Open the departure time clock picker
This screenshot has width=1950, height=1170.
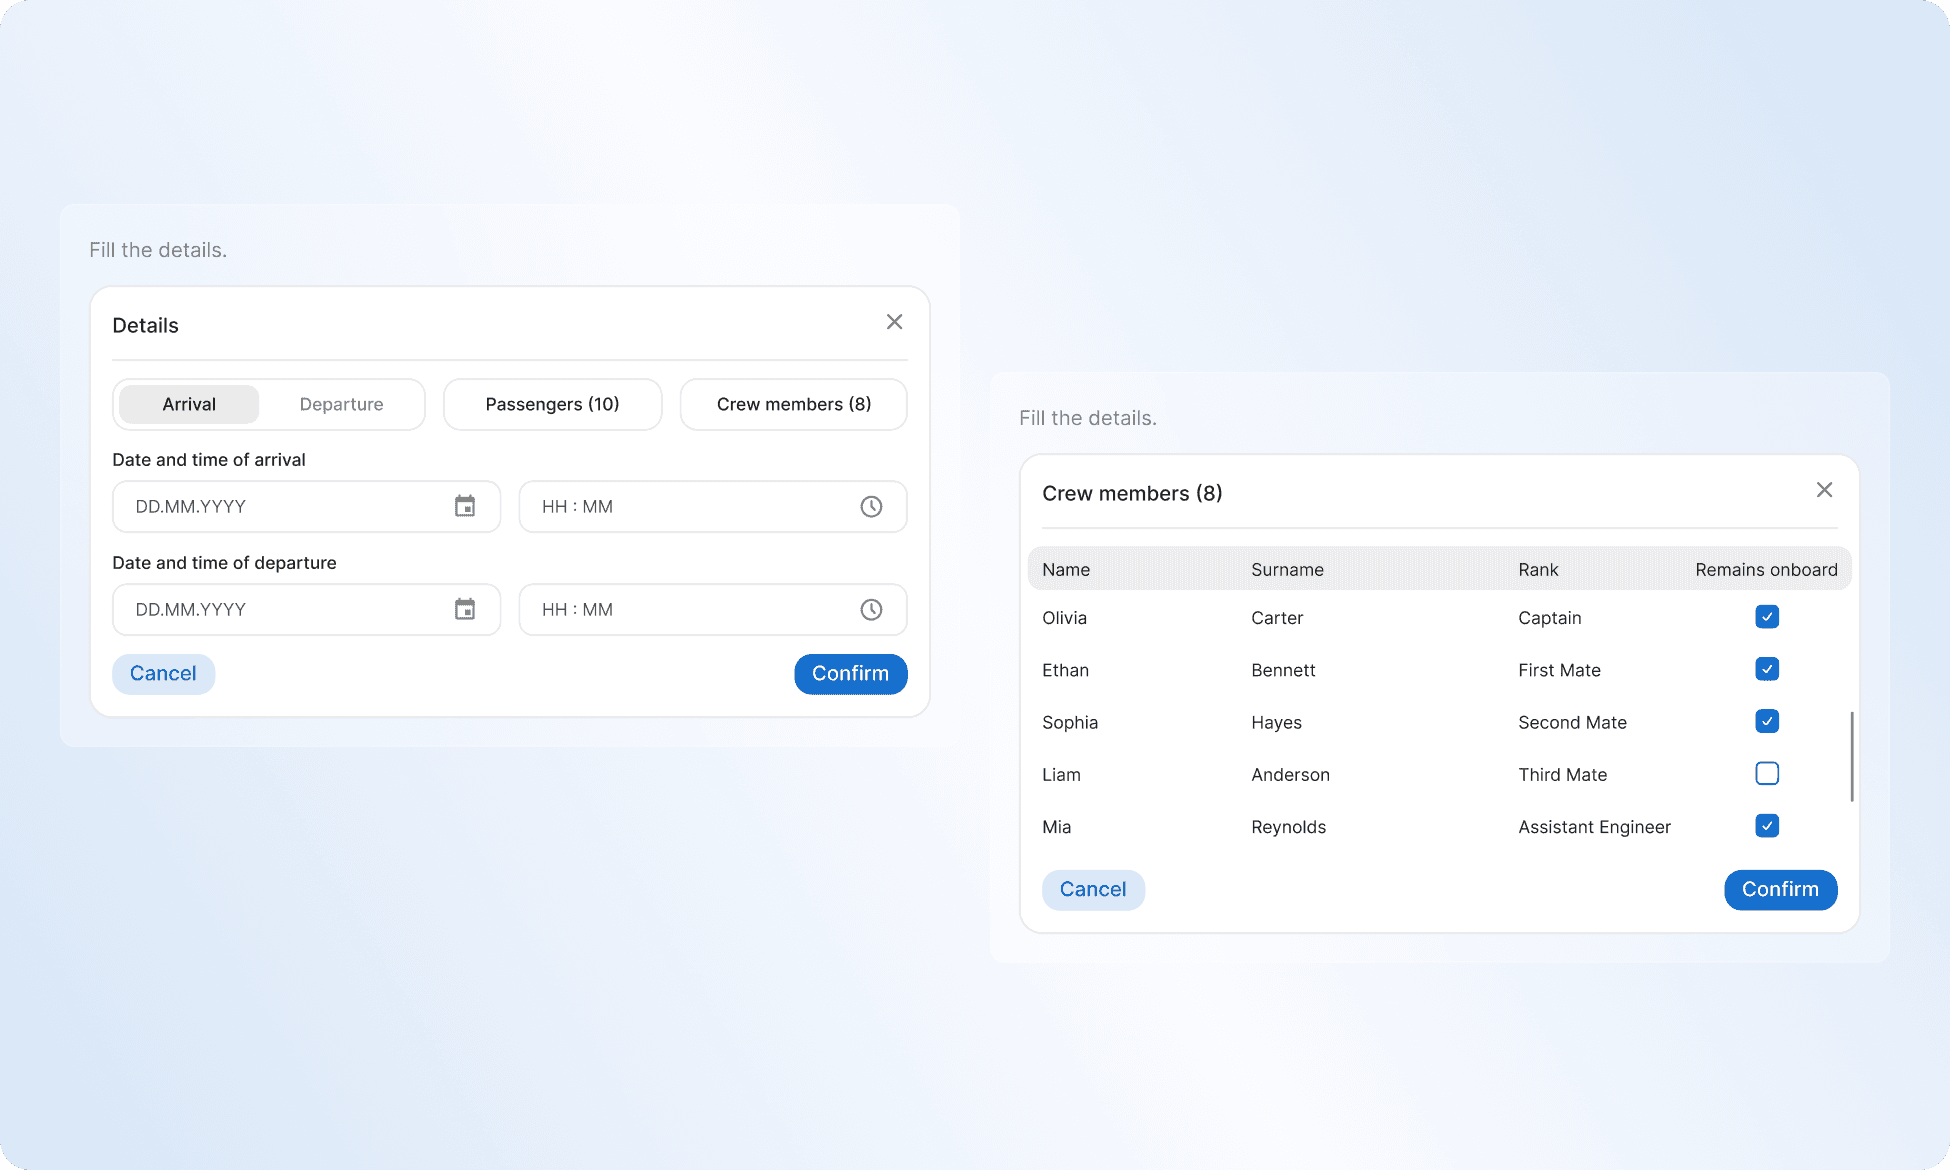tap(871, 609)
